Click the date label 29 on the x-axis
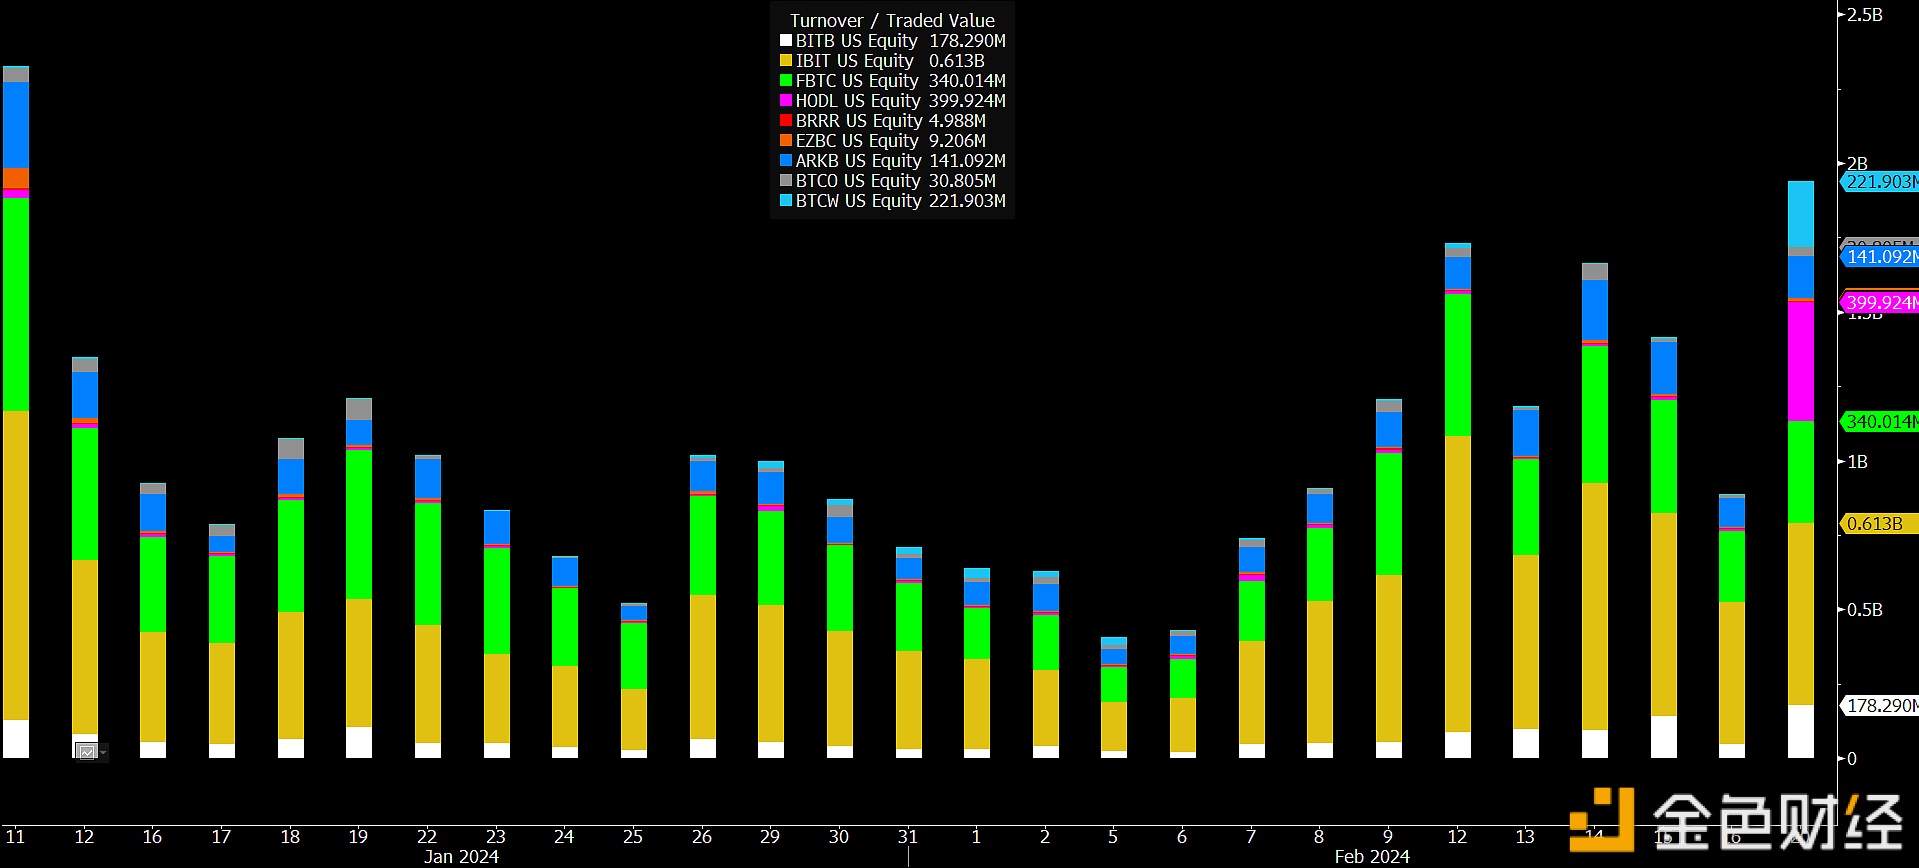1919x868 pixels. point(770,837)
